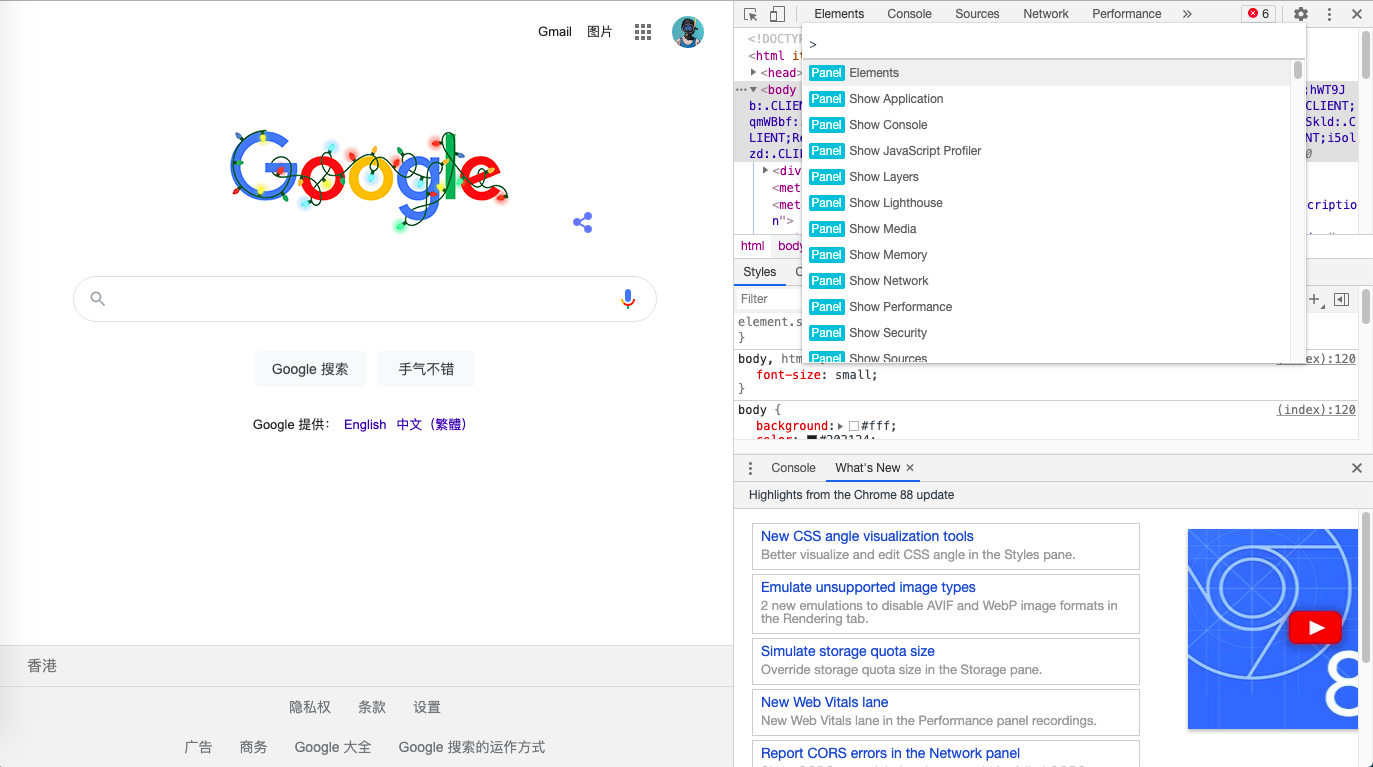1373x767 pixels.
Task: Open the drawer Console tab
Action: click(793, 468)
